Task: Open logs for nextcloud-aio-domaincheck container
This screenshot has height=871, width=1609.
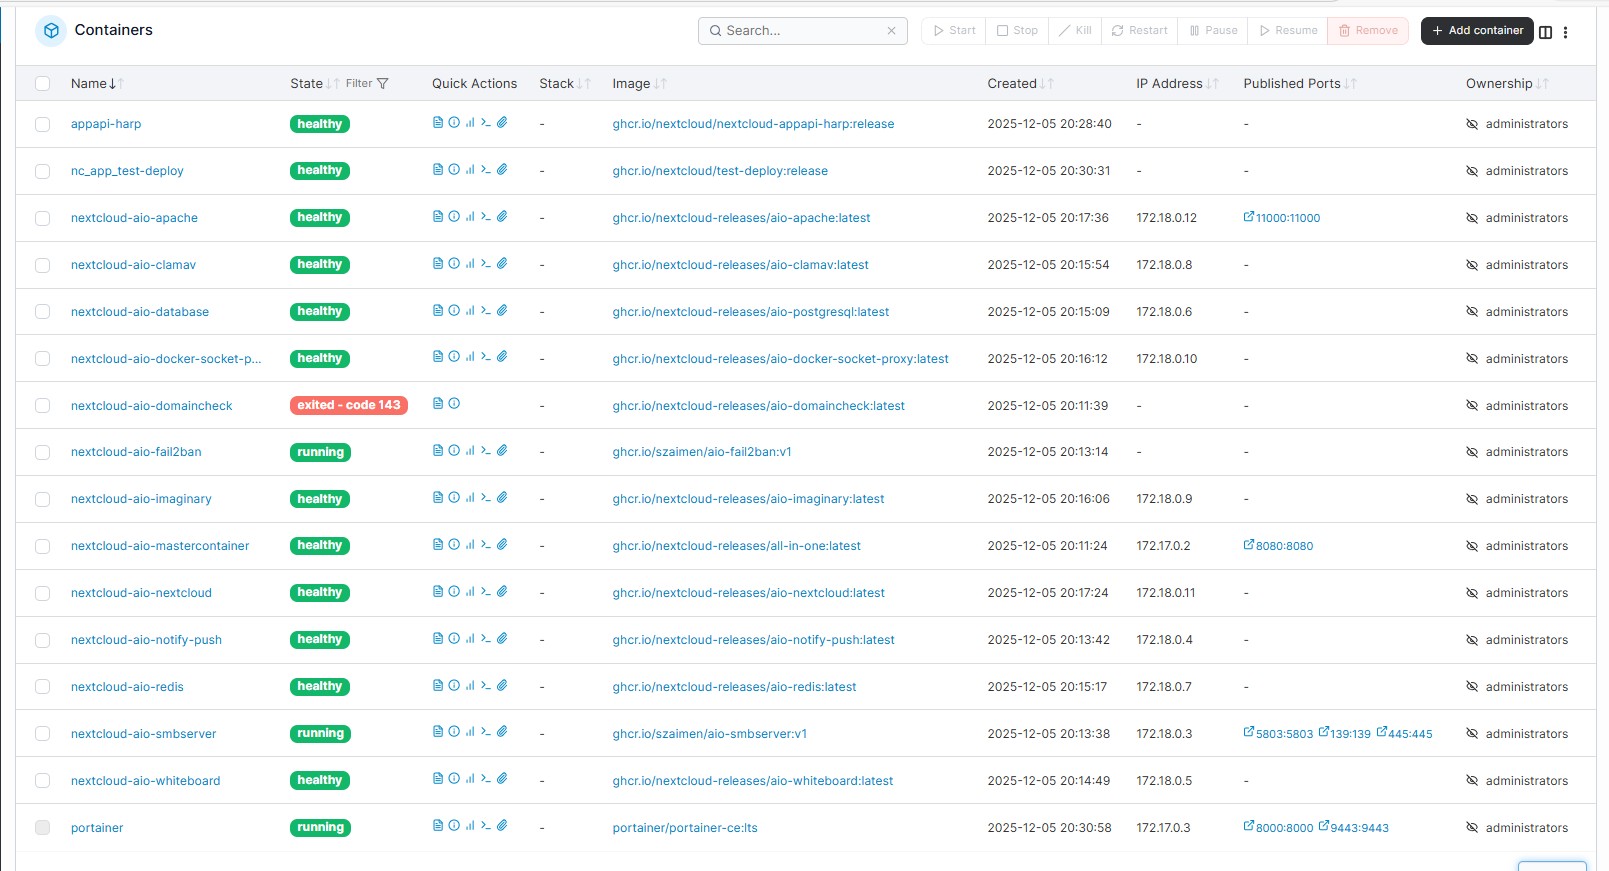Action: click(438, 404)
